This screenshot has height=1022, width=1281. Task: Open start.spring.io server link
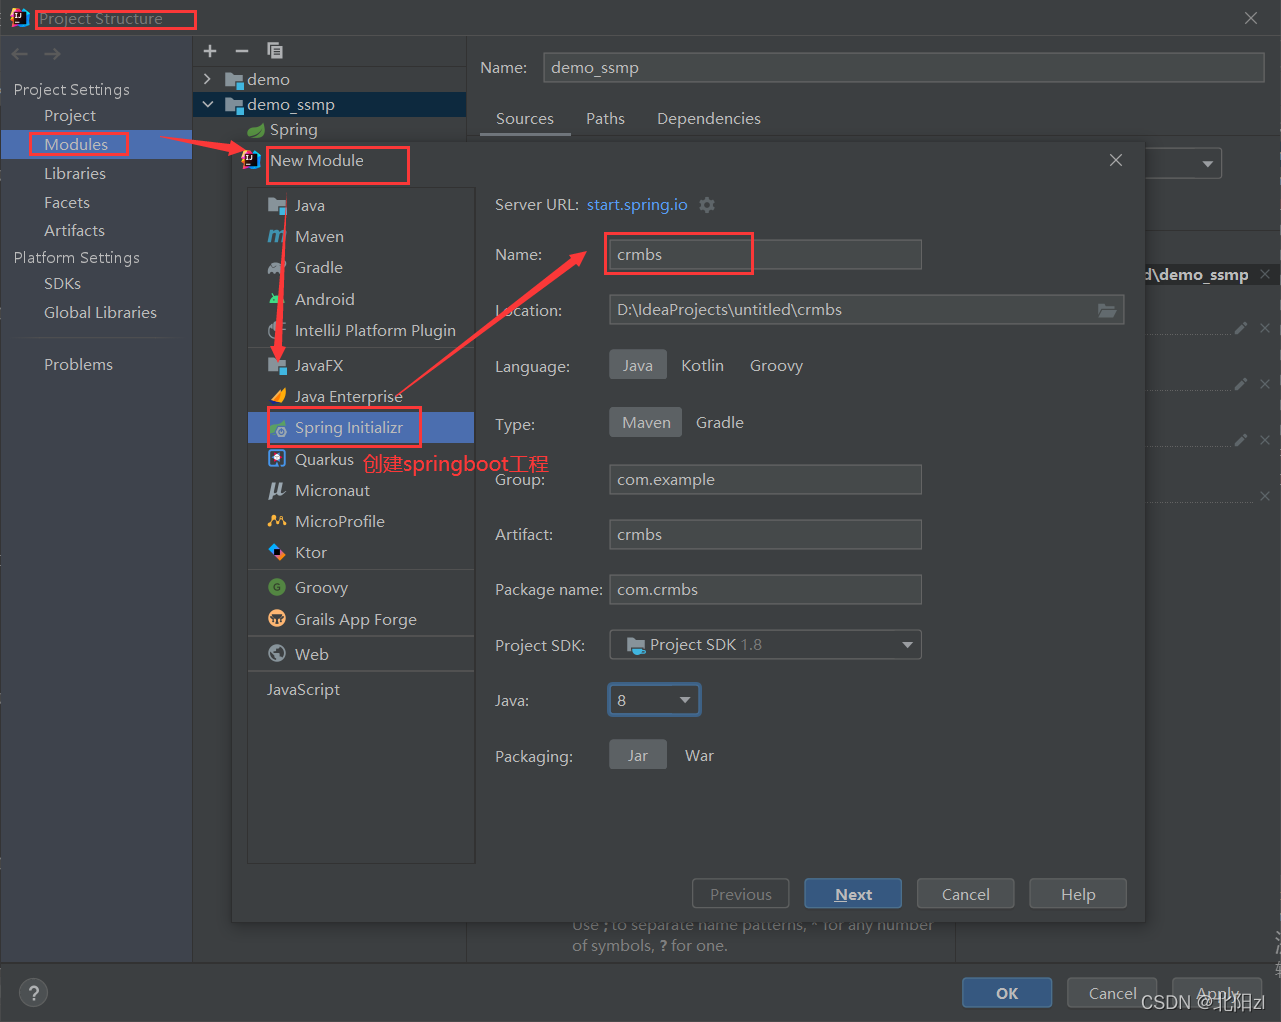[637, 205]
